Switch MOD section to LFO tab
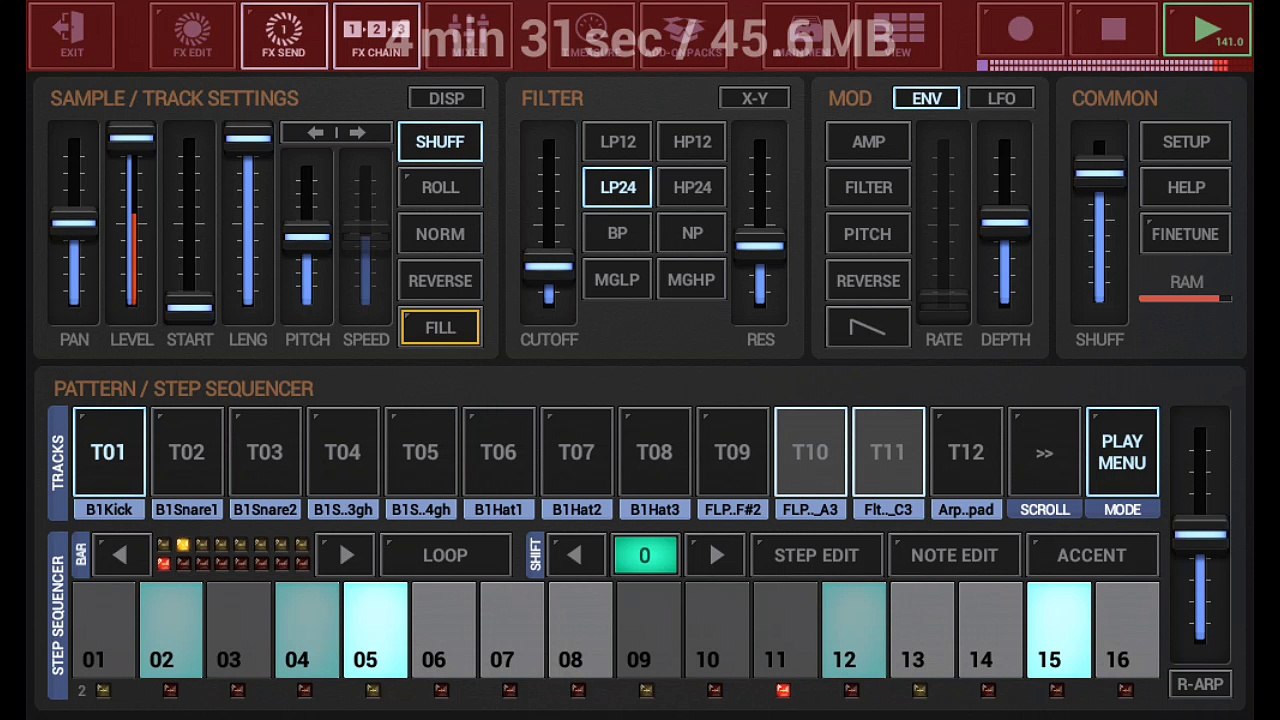Image resolution: width=1280 pixels, height=720 pixels. 1001,99
